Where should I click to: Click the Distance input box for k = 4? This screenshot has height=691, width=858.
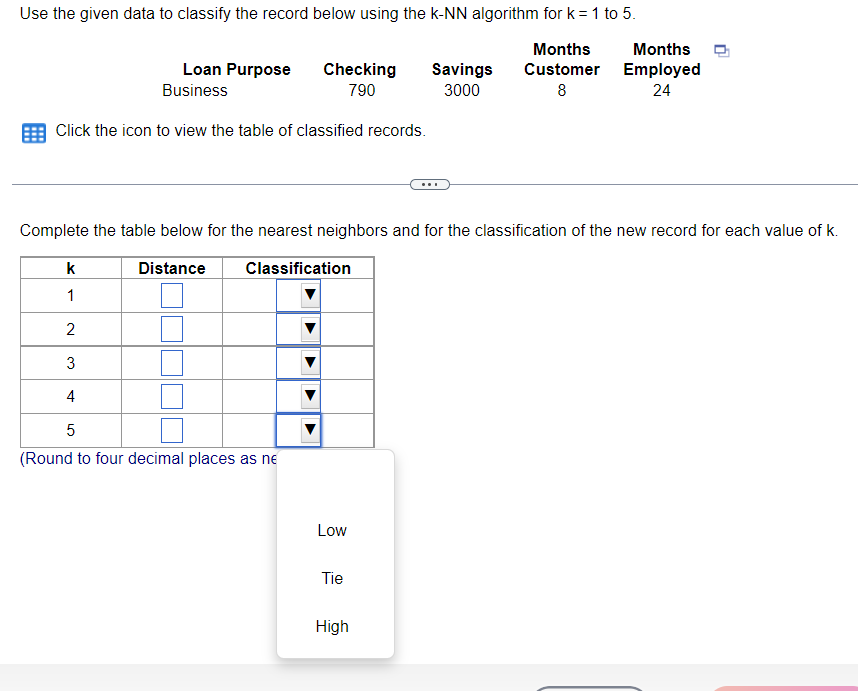pyautogui.click(x=171, y=396)
